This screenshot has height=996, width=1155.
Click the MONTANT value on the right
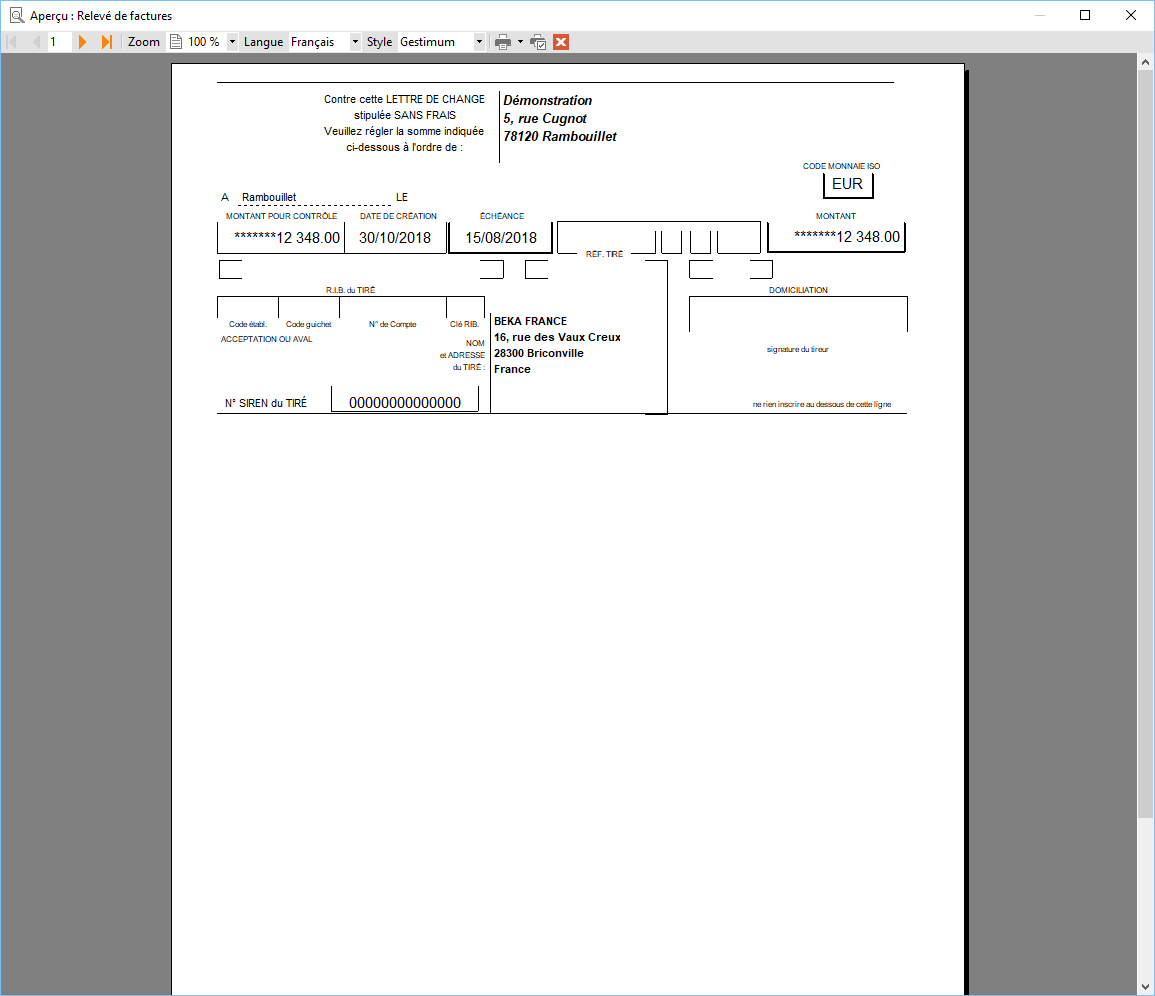(x=847, y=237)
